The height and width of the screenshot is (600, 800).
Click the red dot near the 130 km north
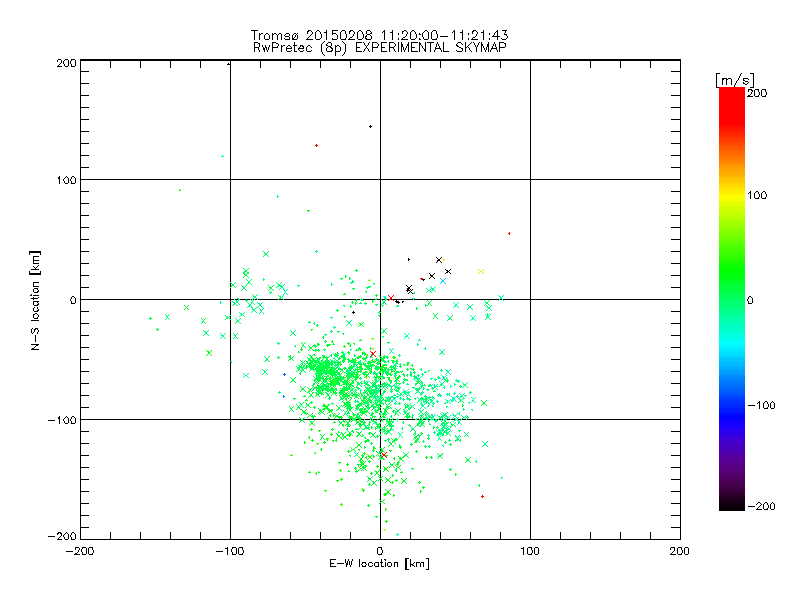[316, 145]
